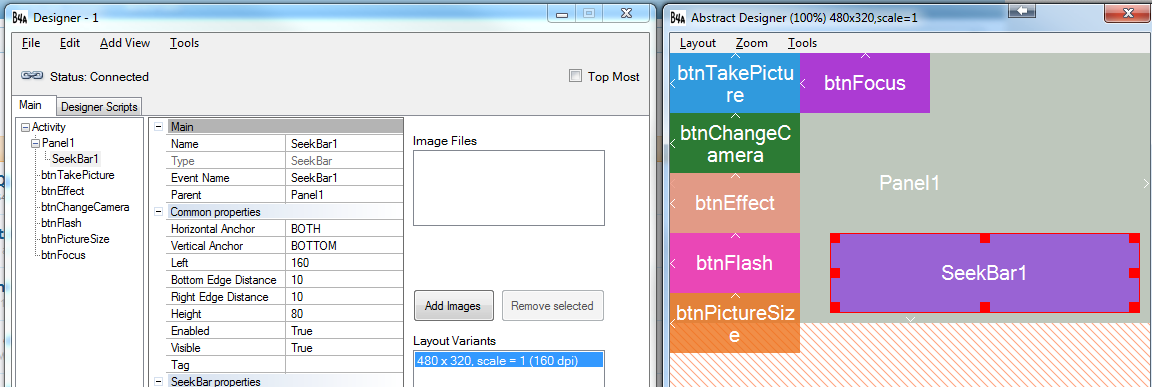Click the connection chain icon beside Status
Screen dimensions: 1152x387
point(32,76)
